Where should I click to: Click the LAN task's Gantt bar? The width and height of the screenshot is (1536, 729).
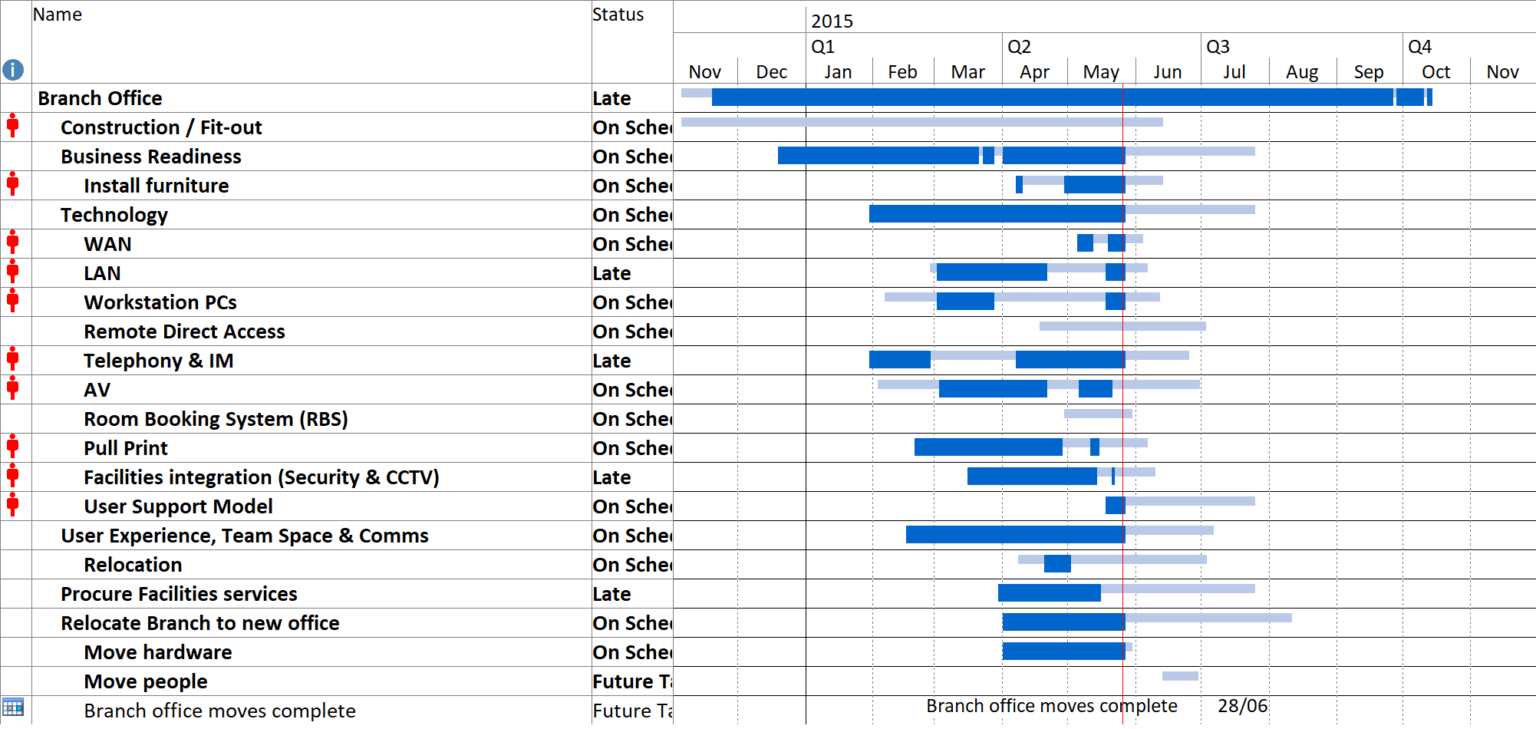click(x=990, y=271)
